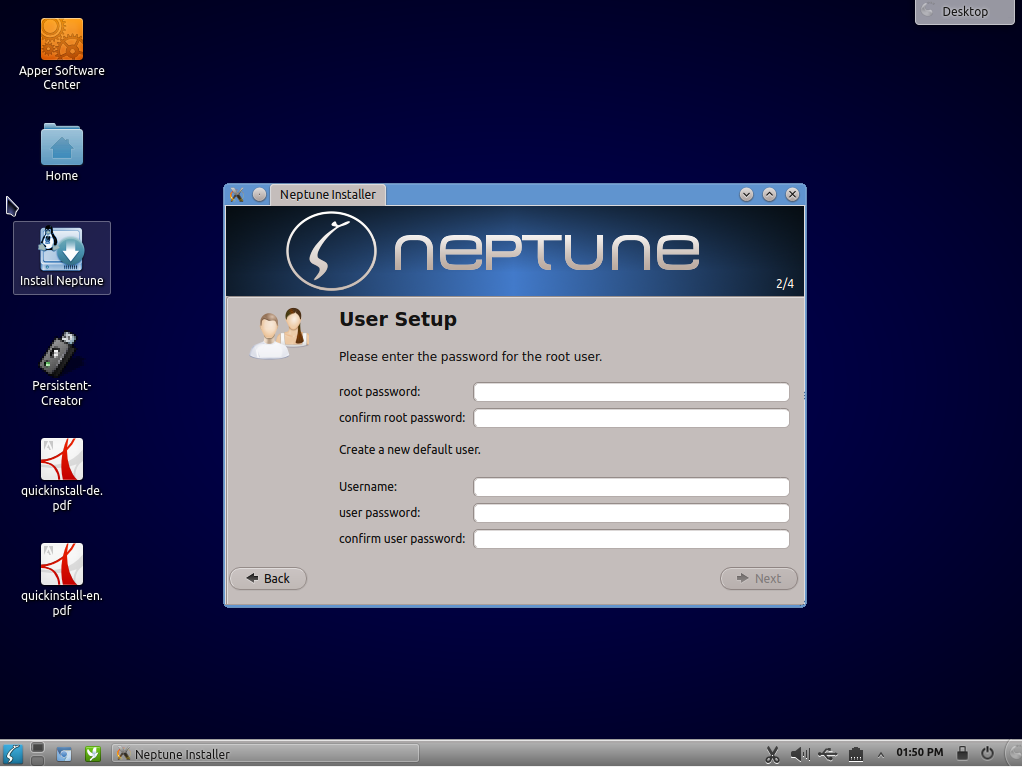Image resolution: width=1022 pixels, height=767 pixels.
Task: Click the Neptune logo banner
Action: click(x=515, y=251)
